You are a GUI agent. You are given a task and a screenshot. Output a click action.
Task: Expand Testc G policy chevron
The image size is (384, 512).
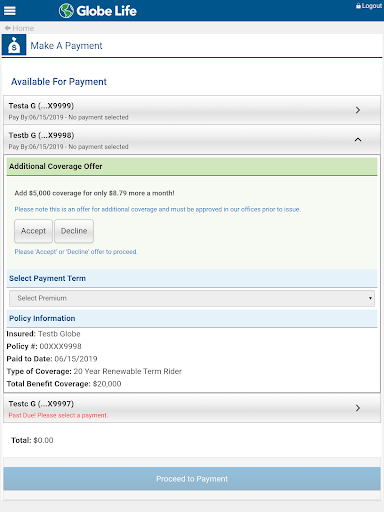click(358, 408)
